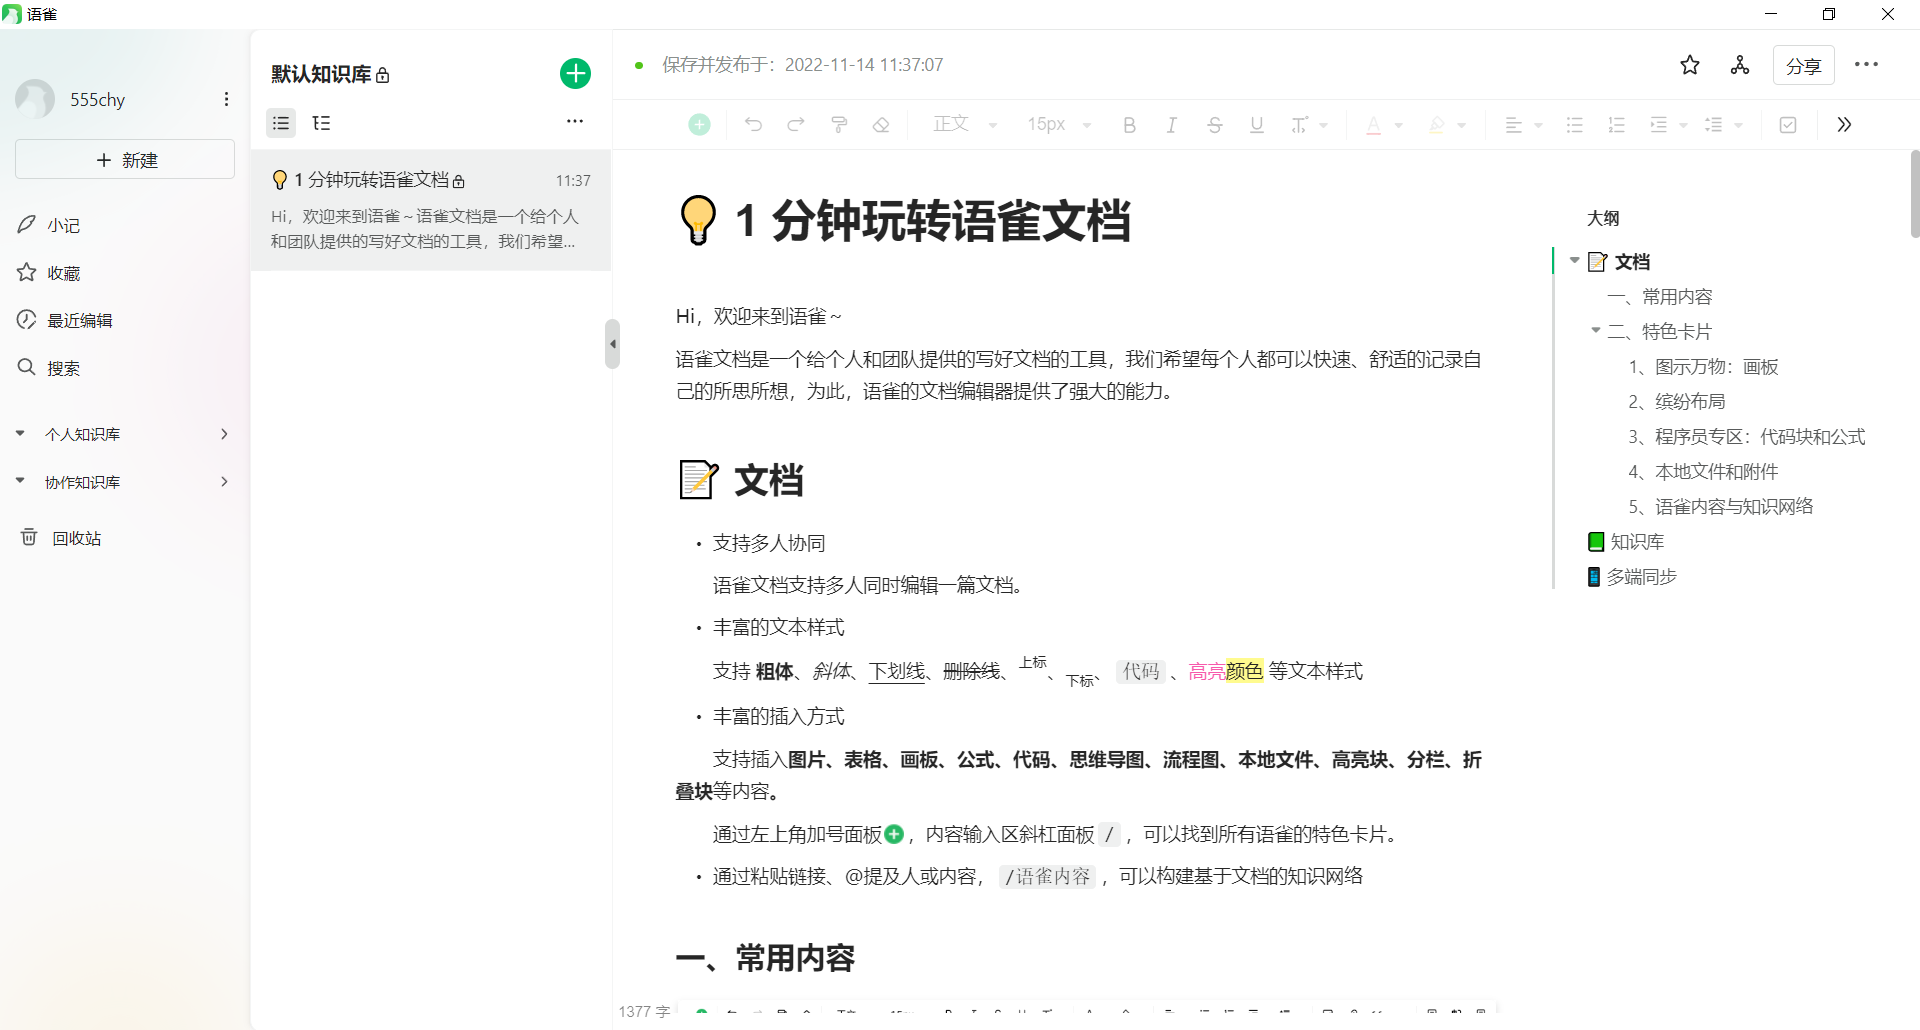
Task: Toggle italic formatting
Action: point(1171,125)
